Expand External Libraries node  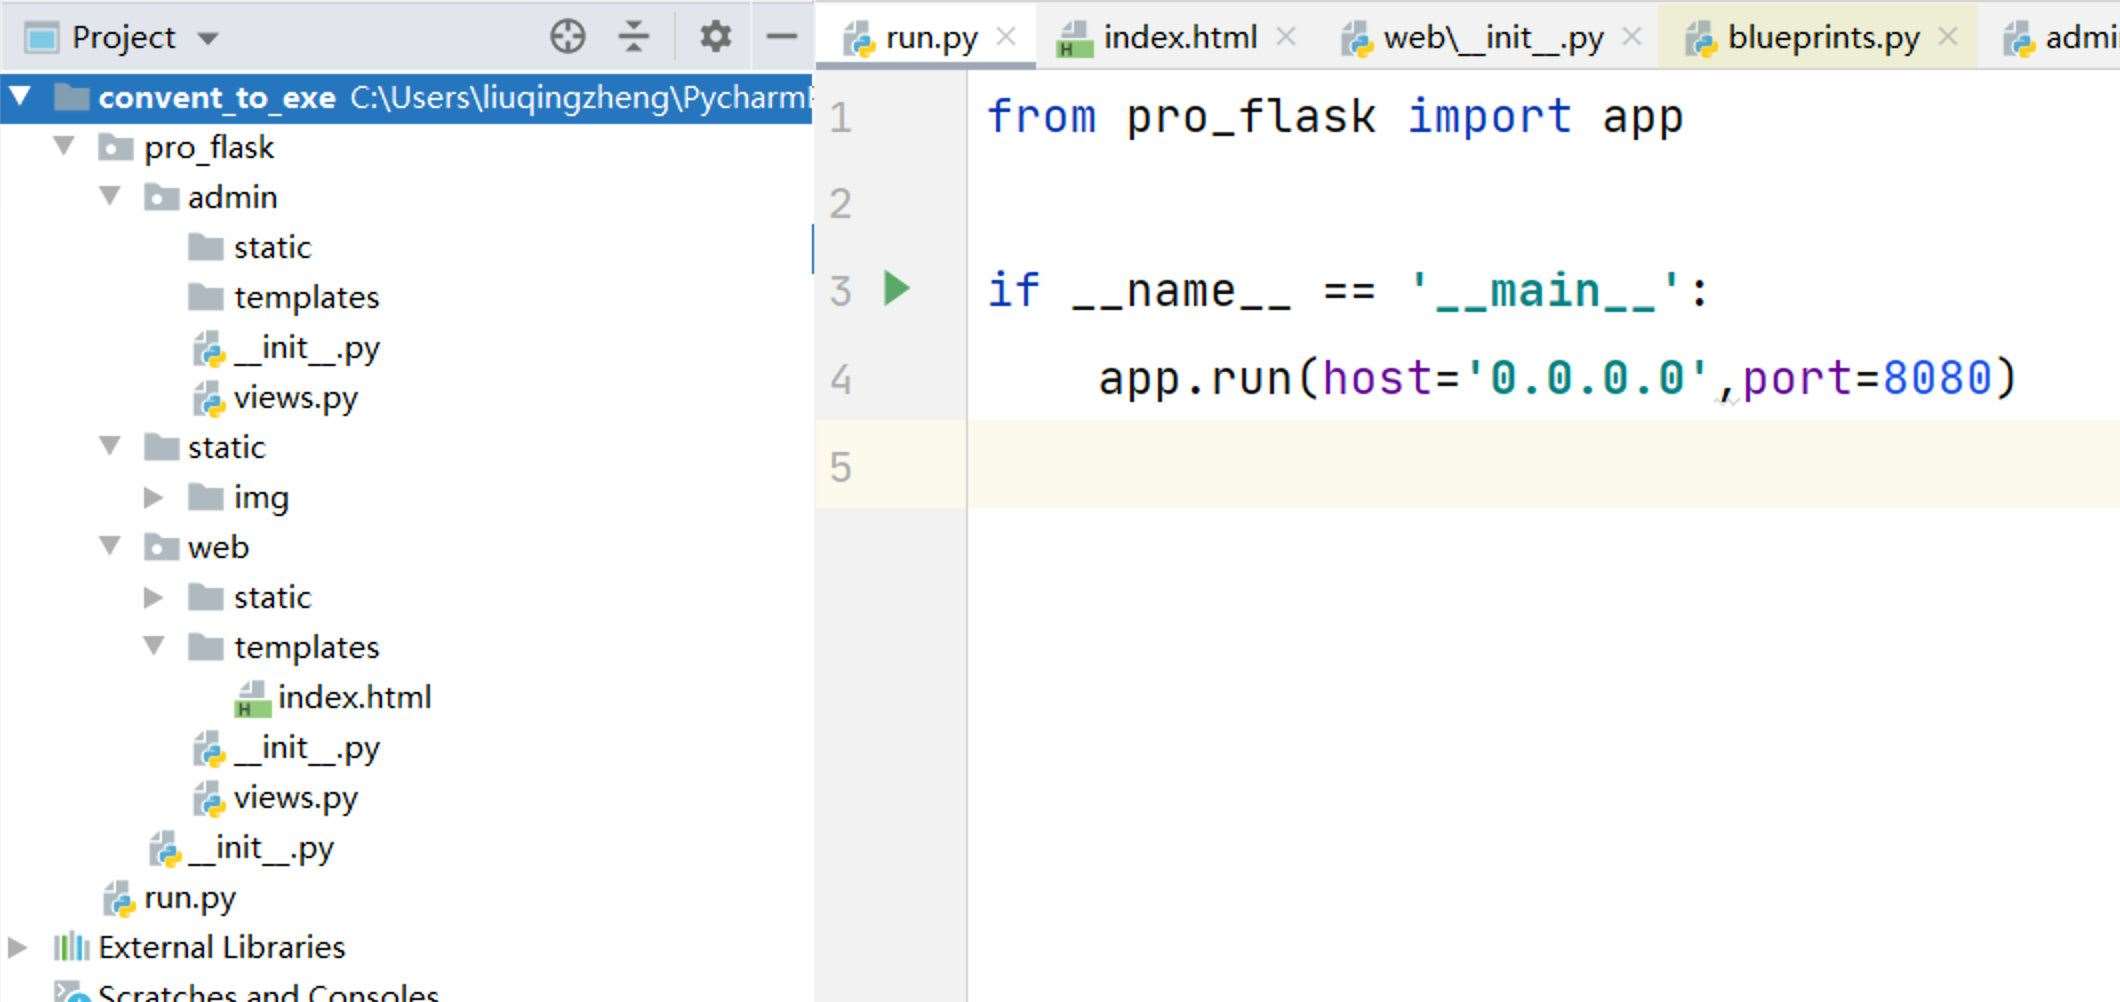coord(18,947)
